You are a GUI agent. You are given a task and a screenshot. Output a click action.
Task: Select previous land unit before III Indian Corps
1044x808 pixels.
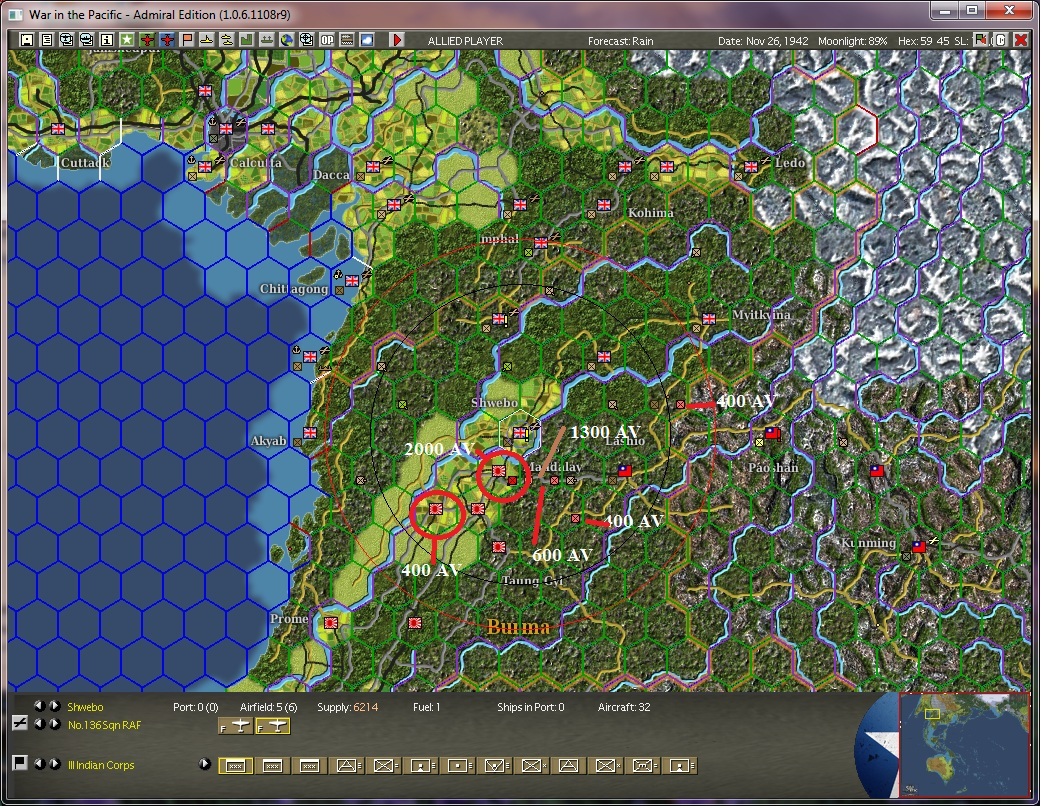pyautogui.click(x=39, y=764)
